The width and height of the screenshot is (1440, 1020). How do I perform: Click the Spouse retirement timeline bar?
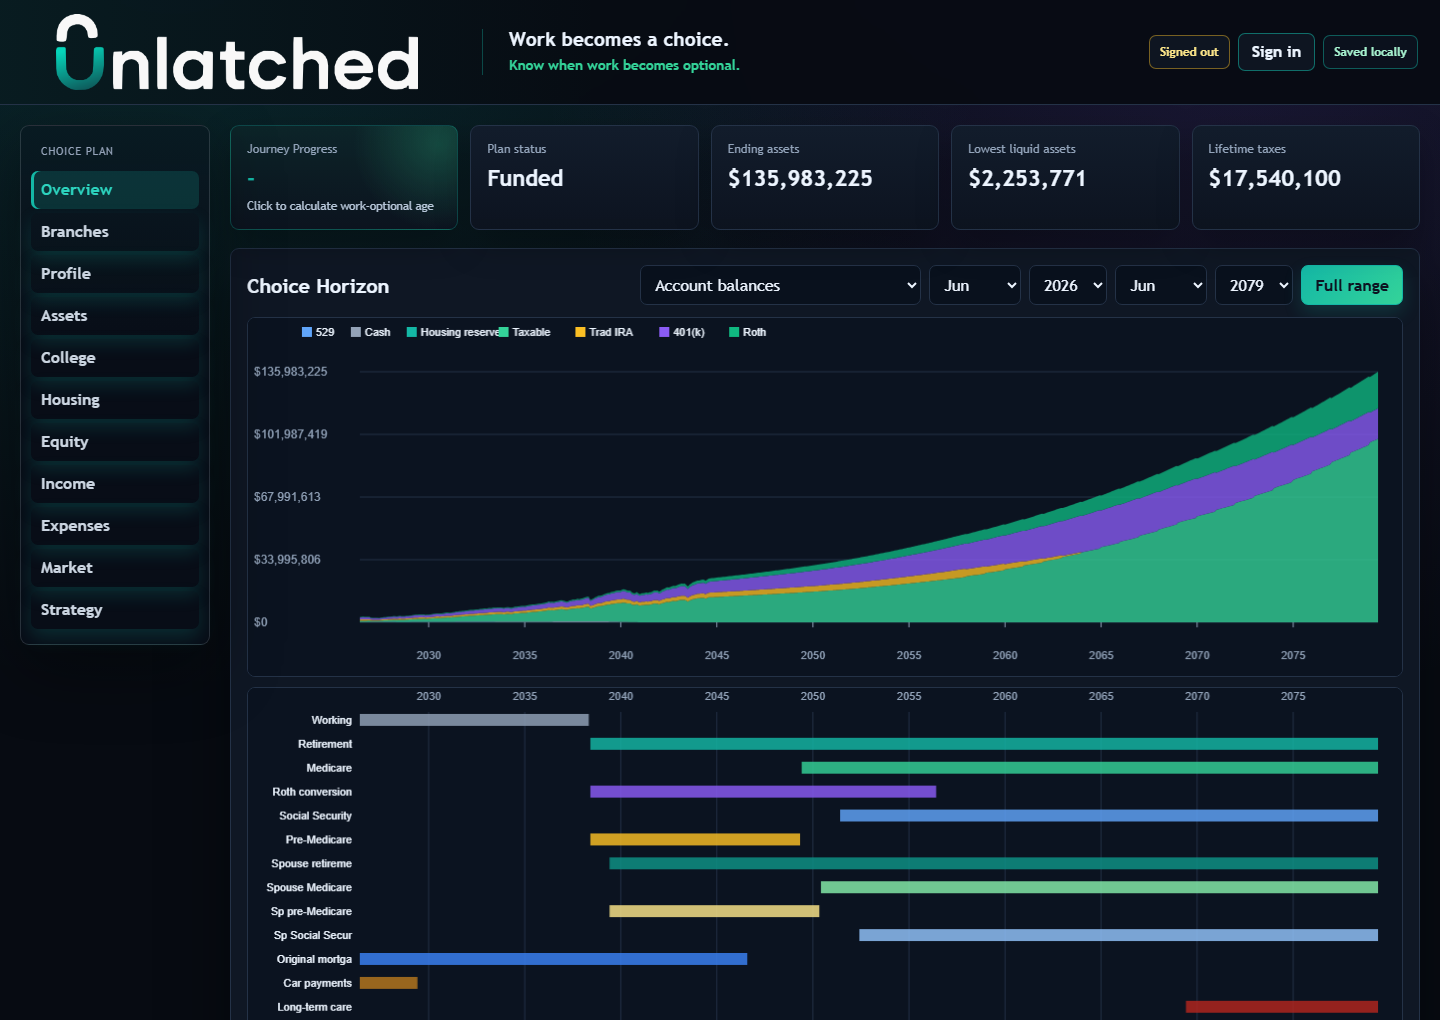994,864
